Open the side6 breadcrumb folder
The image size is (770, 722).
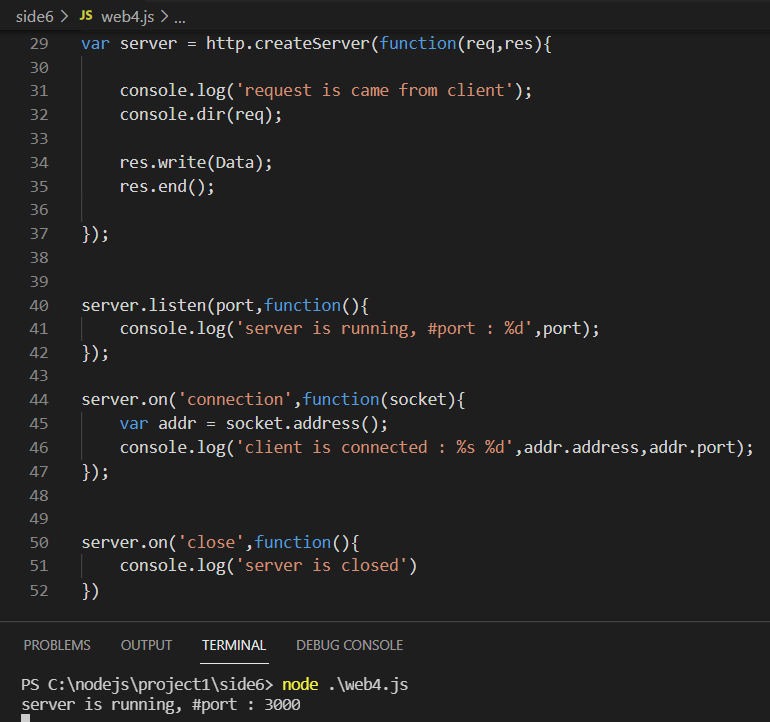point(34,17)
